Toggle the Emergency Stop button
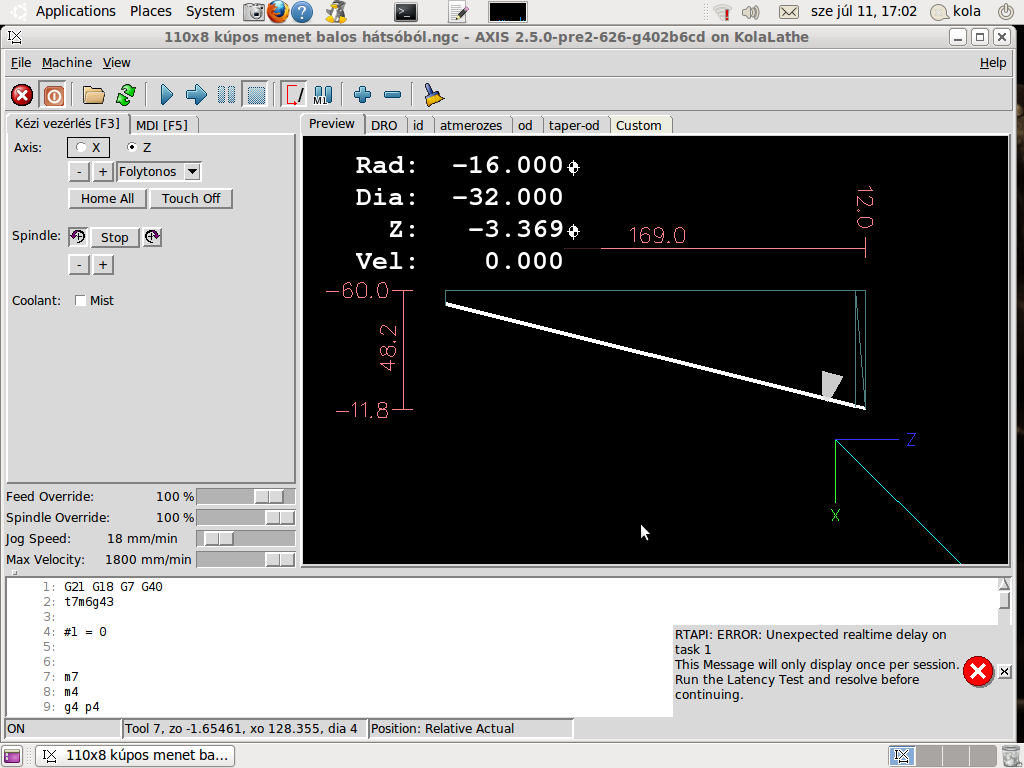The image size is (1024, 768). coord(22,95)
